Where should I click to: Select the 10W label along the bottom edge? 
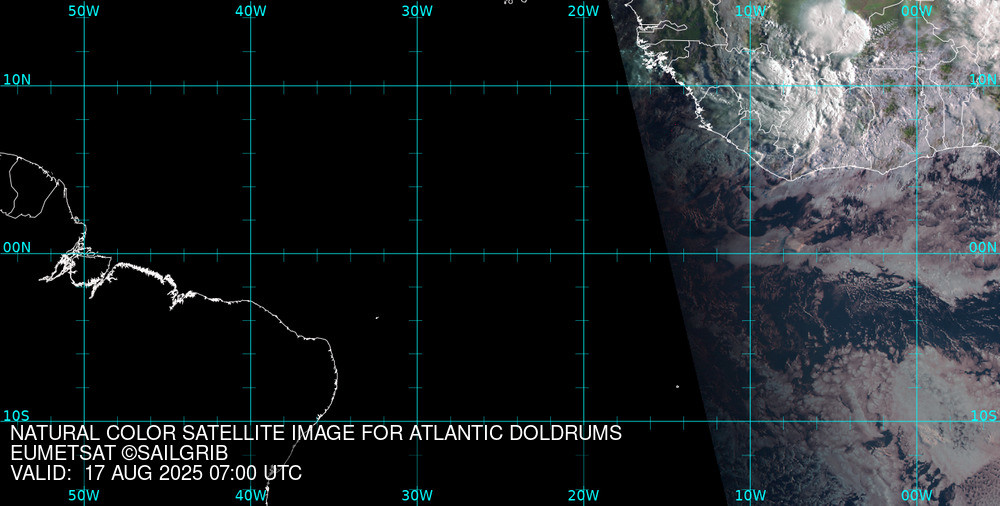(751, 495)
